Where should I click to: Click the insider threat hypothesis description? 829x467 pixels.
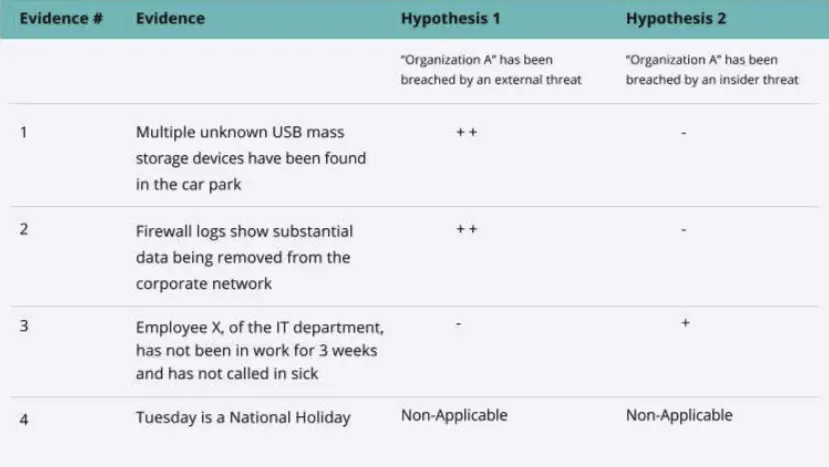[x=712, y=70]
